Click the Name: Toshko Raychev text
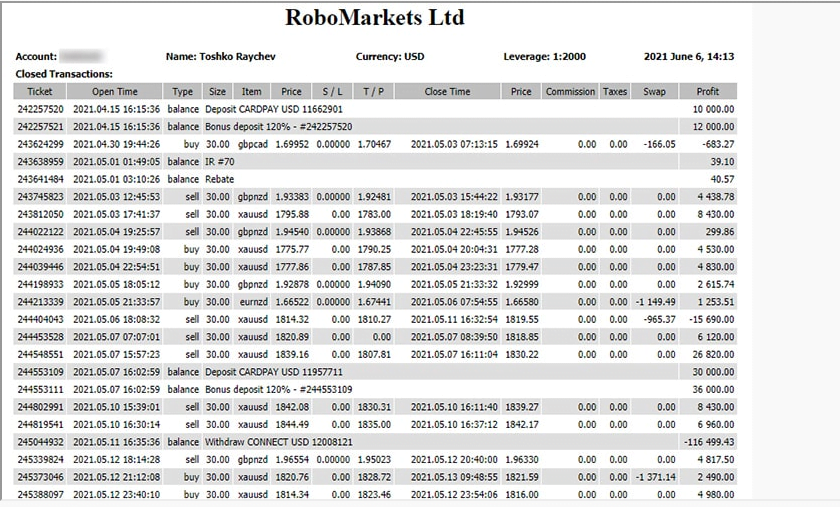This screenshot has height=507, width=840. 216,57
